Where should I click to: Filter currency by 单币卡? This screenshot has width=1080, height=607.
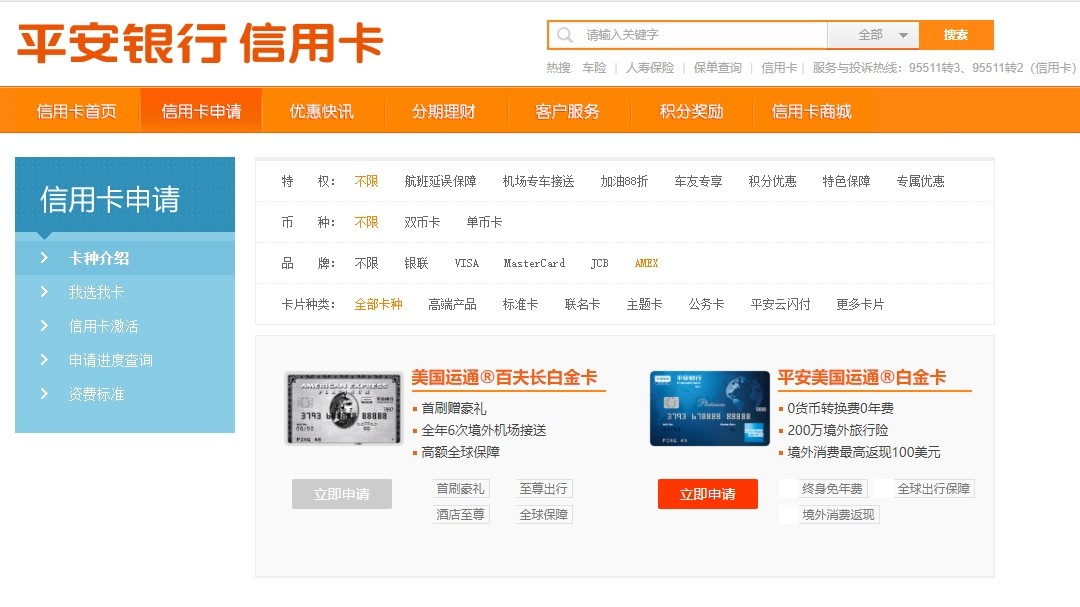click(484, 222)
